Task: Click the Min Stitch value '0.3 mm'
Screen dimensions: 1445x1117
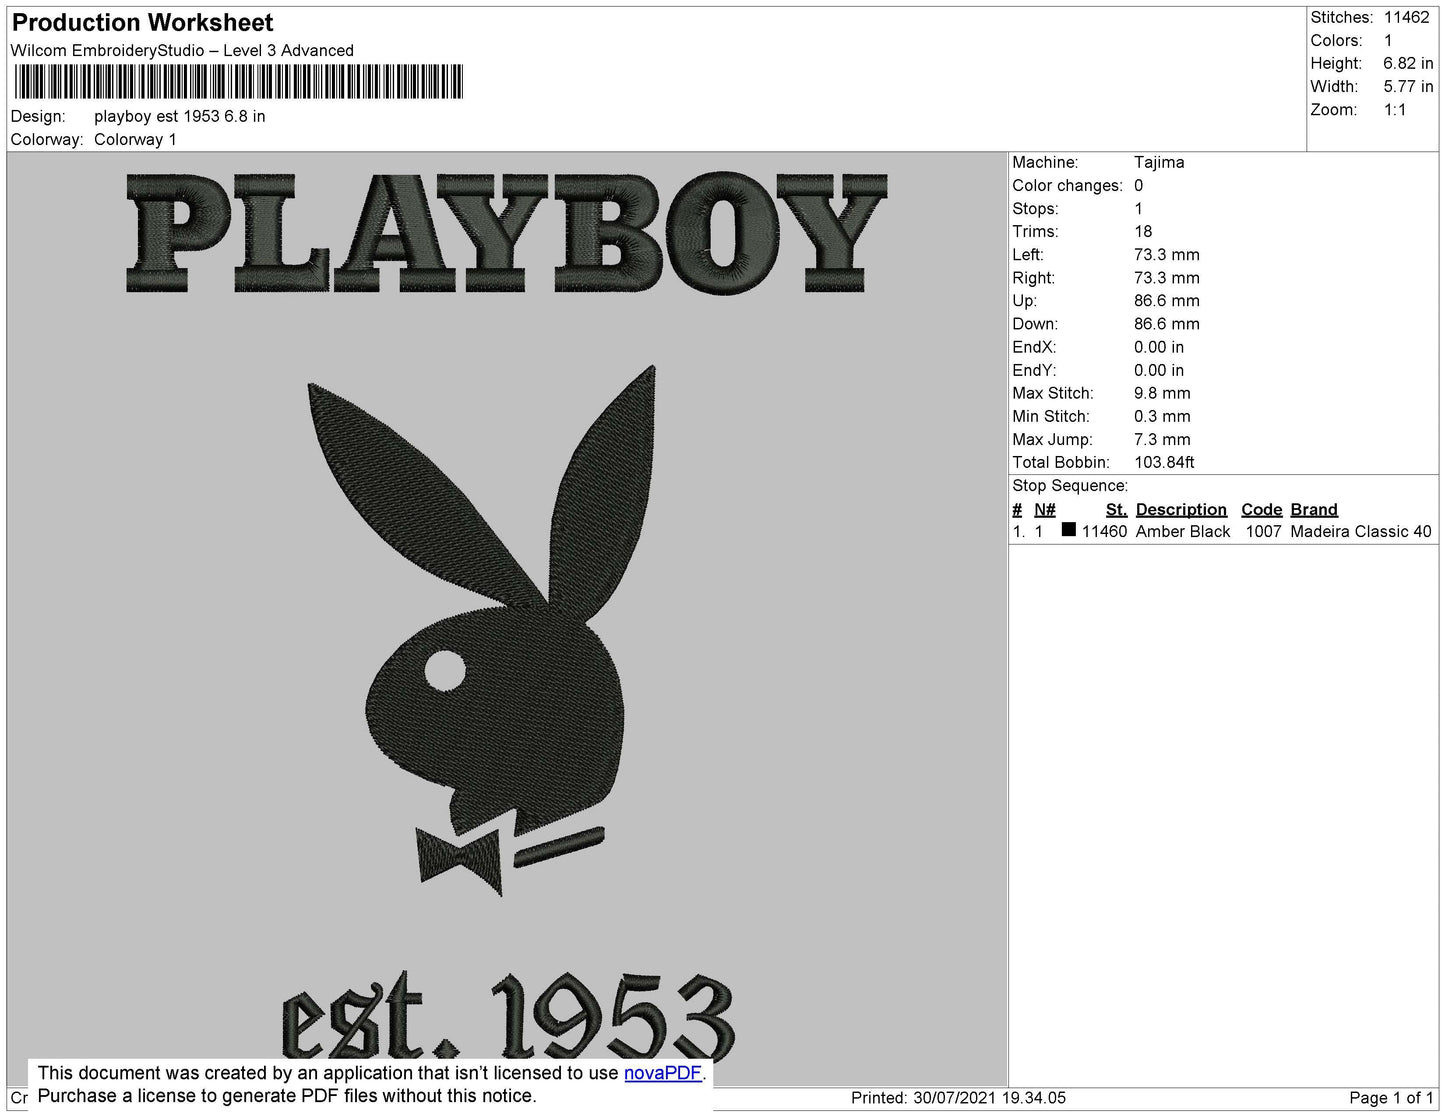Action: (x=1162, y=416)
